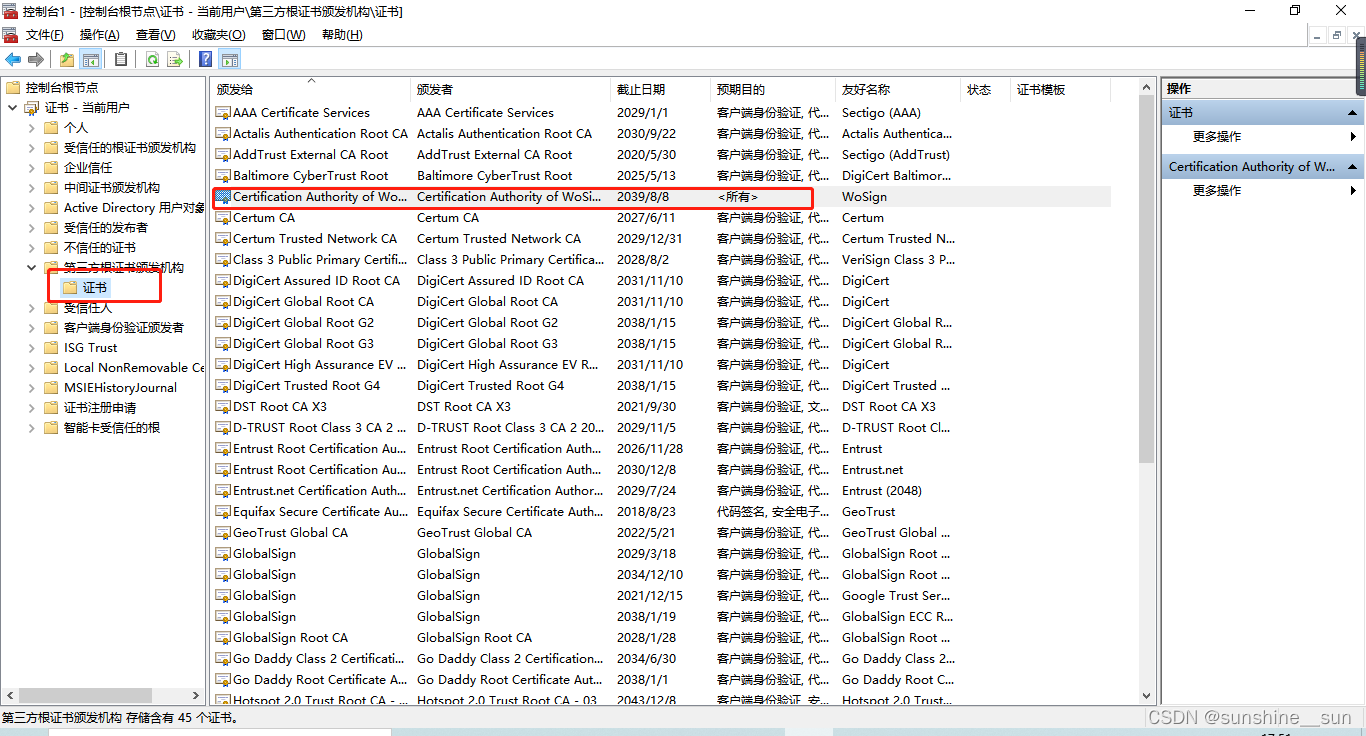Toggle the Show/Hide Action Pane toolbar icon
Screen dimensions: 1366x736
tap(230, 60)
